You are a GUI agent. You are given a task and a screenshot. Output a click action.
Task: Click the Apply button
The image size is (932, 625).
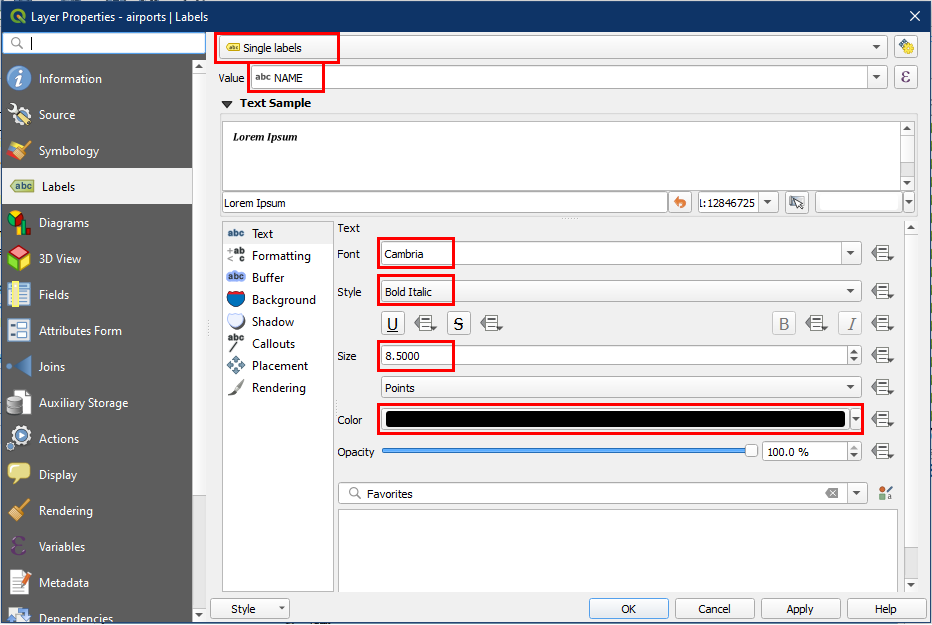click(800, 609)
